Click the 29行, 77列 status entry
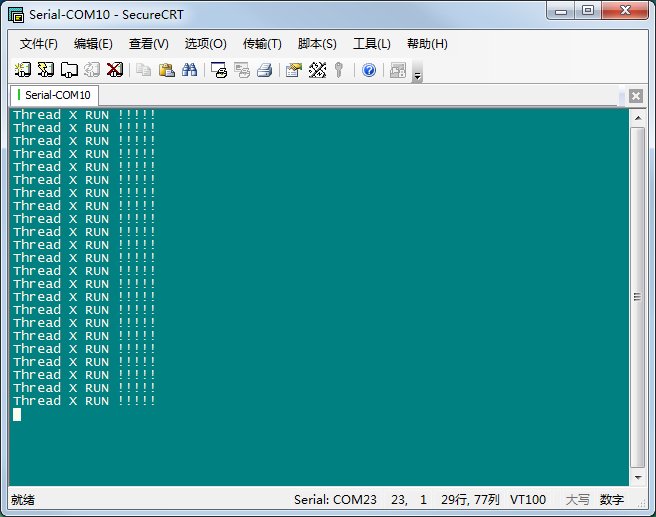 [x=470, y=499]
